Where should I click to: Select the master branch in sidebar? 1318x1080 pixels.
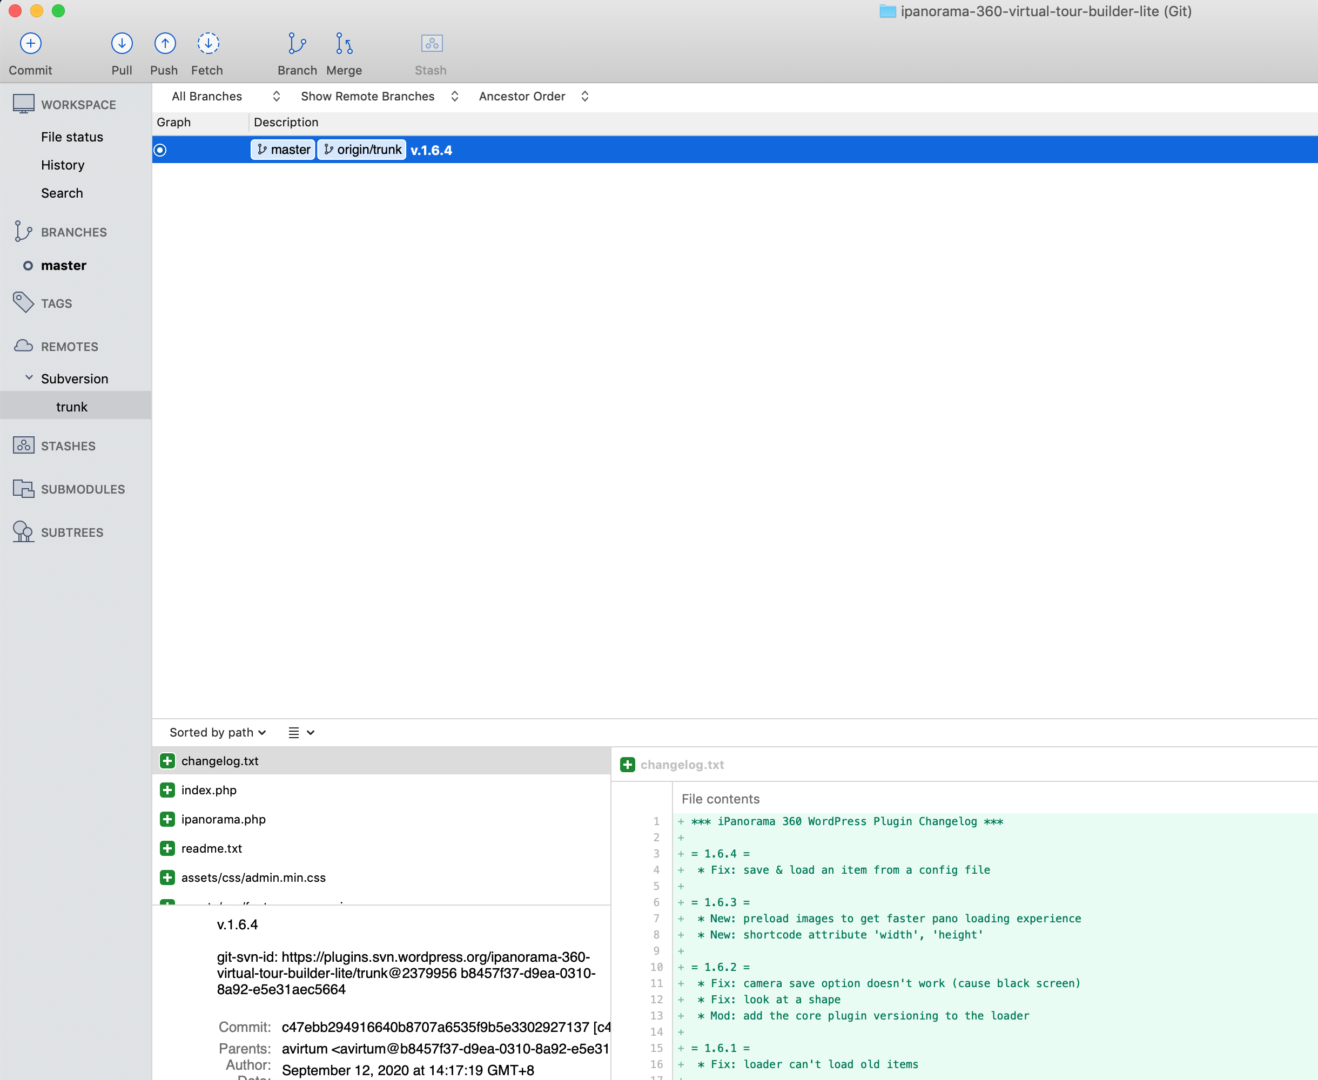pyautogui.click(x=64, y=266)
